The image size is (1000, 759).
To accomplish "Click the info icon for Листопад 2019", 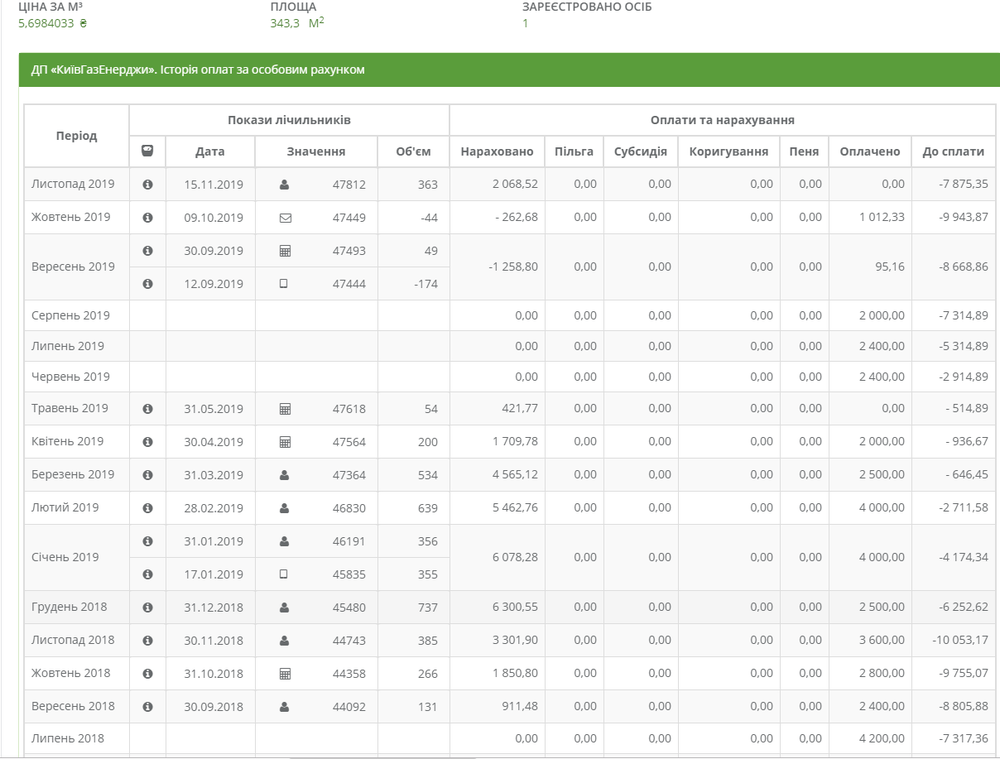I will coord(148,185).
